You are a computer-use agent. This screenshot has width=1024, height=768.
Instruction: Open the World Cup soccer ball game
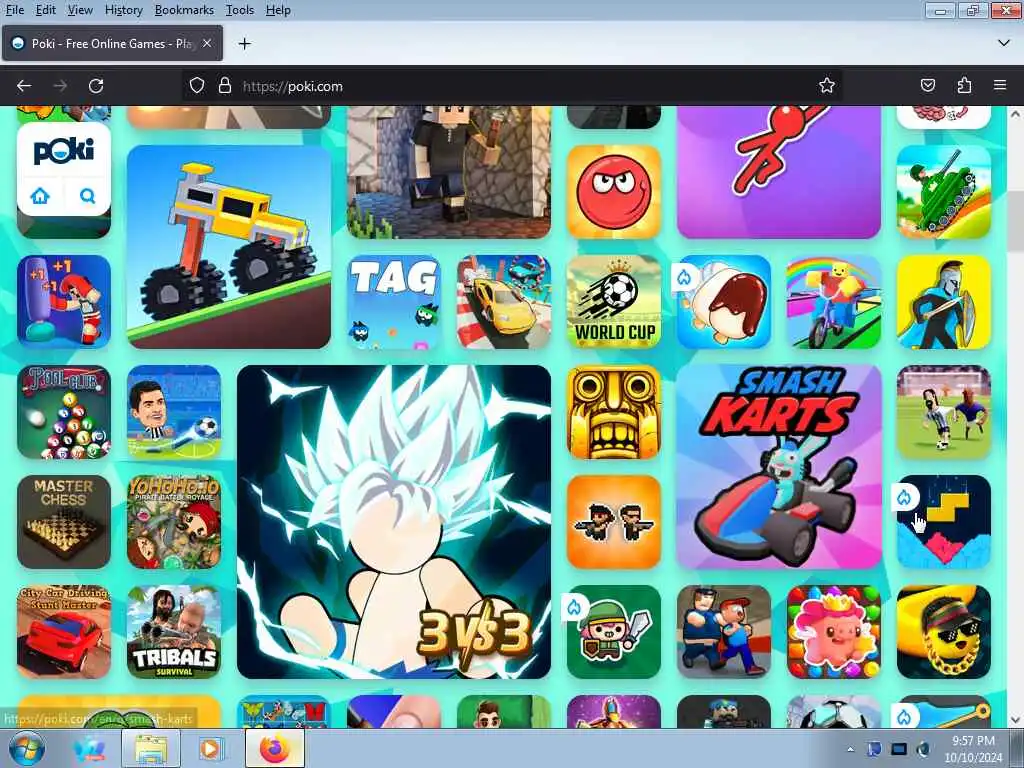[x=614, y=302]
